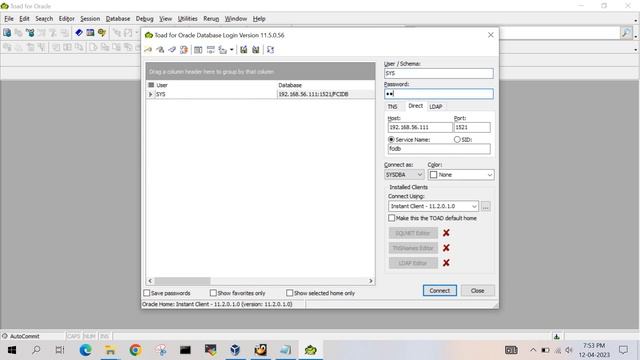The width and height of the screenshot is (640, 360).
Task: Click the right arrow of grid horizontal scrollbar
Action: 371,281
